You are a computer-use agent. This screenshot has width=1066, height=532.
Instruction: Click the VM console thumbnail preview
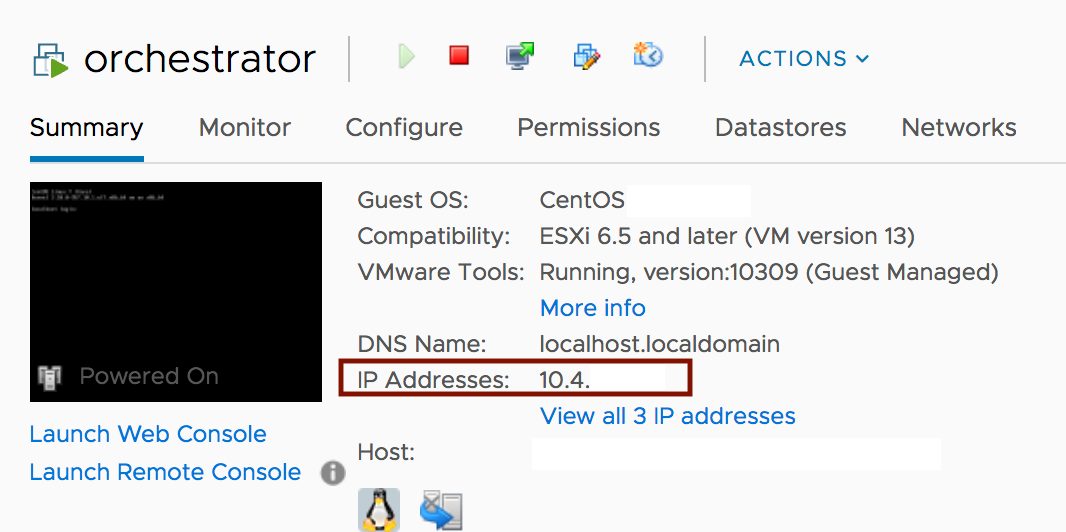175,291
